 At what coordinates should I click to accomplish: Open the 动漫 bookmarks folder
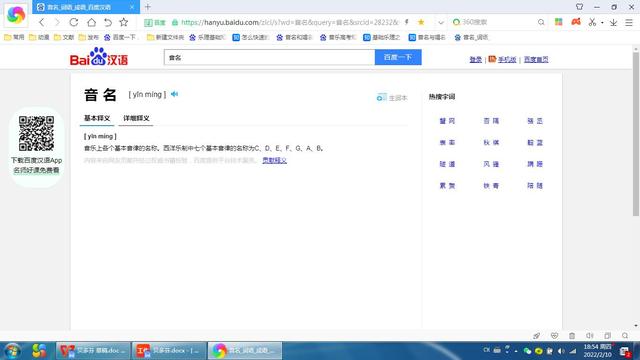pyautogui.click(x=39, y=37)
